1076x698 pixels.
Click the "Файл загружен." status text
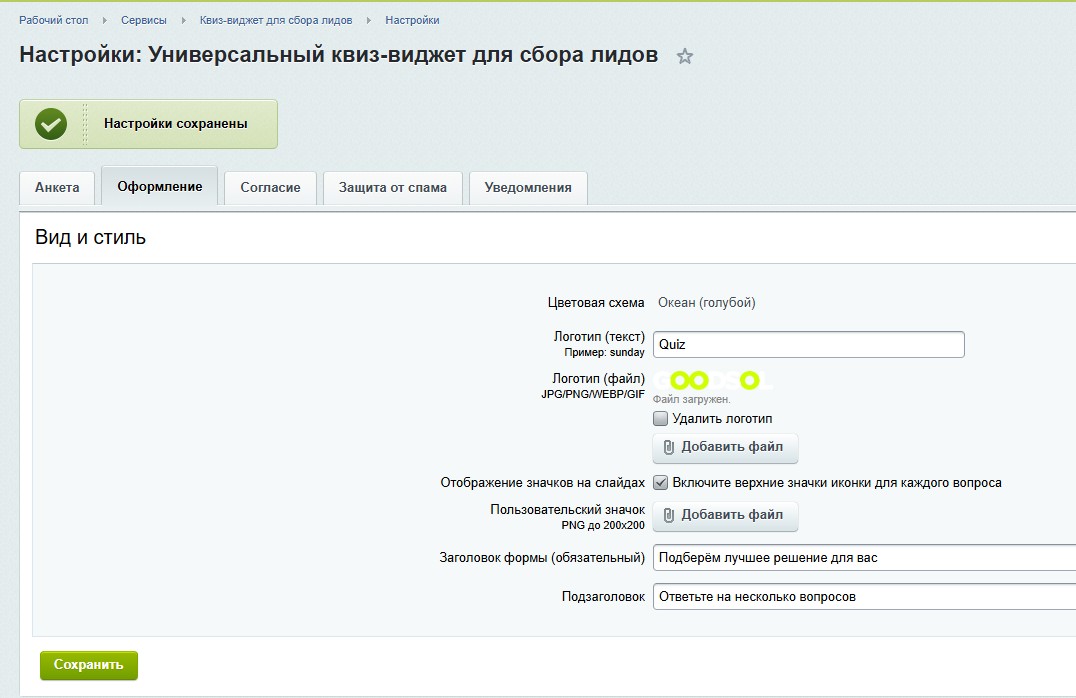pos(692,399)
